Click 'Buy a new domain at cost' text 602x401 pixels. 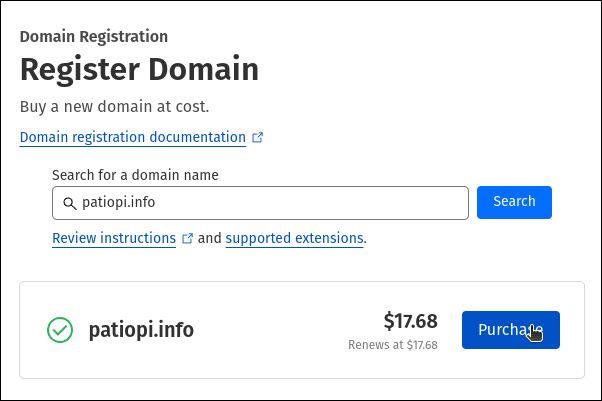point(115,106)
